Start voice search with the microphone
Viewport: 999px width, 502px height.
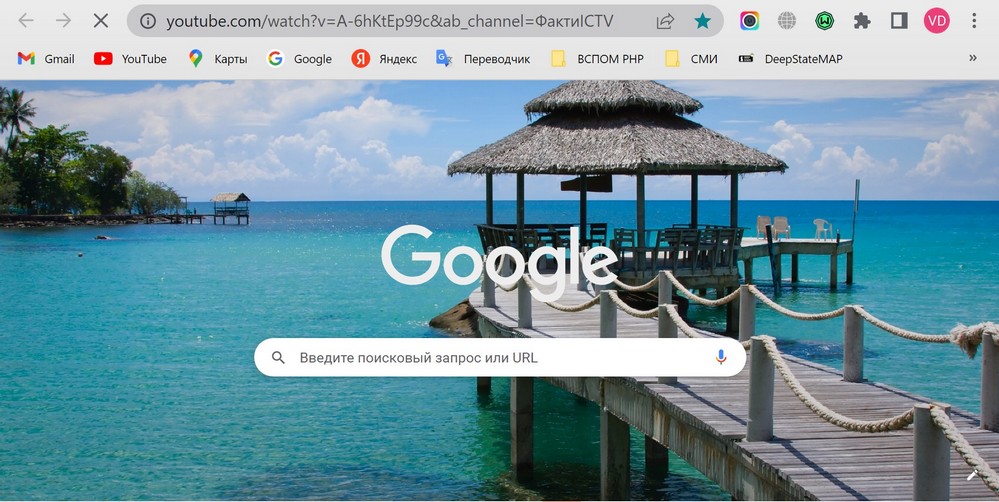point(721,357)
